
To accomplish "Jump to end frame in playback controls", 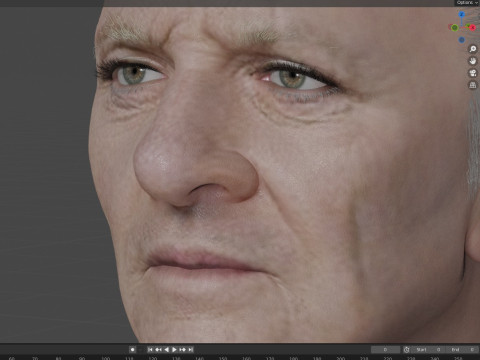I will click(190, 349).
